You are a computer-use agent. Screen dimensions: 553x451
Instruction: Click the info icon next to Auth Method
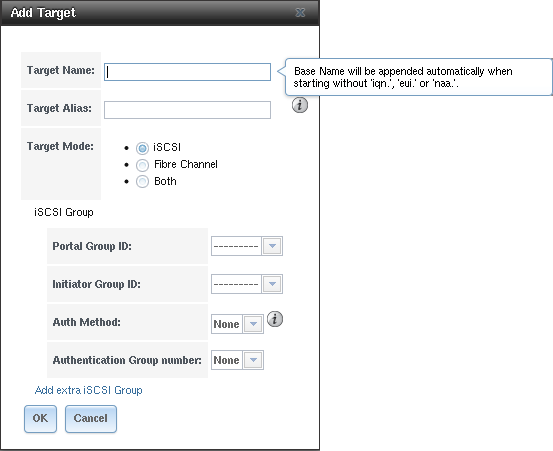[275, 319]
